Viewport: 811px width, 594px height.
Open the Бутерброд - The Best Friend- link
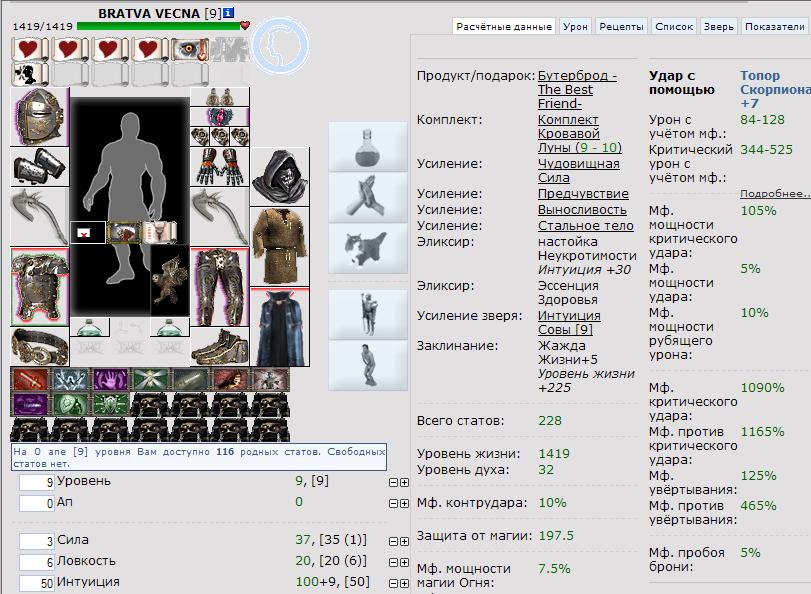577,90
